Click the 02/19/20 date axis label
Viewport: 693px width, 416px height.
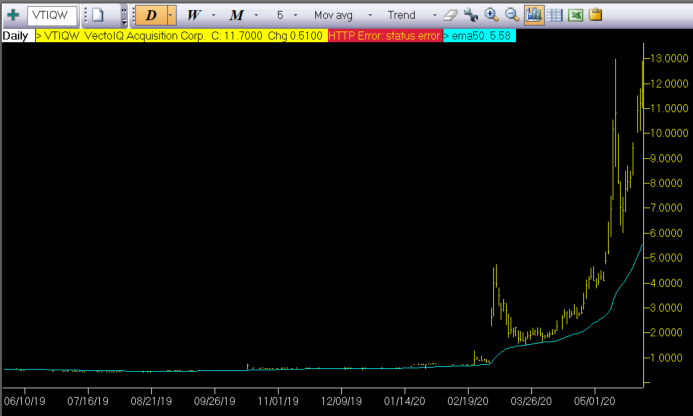tap(468, 401)
